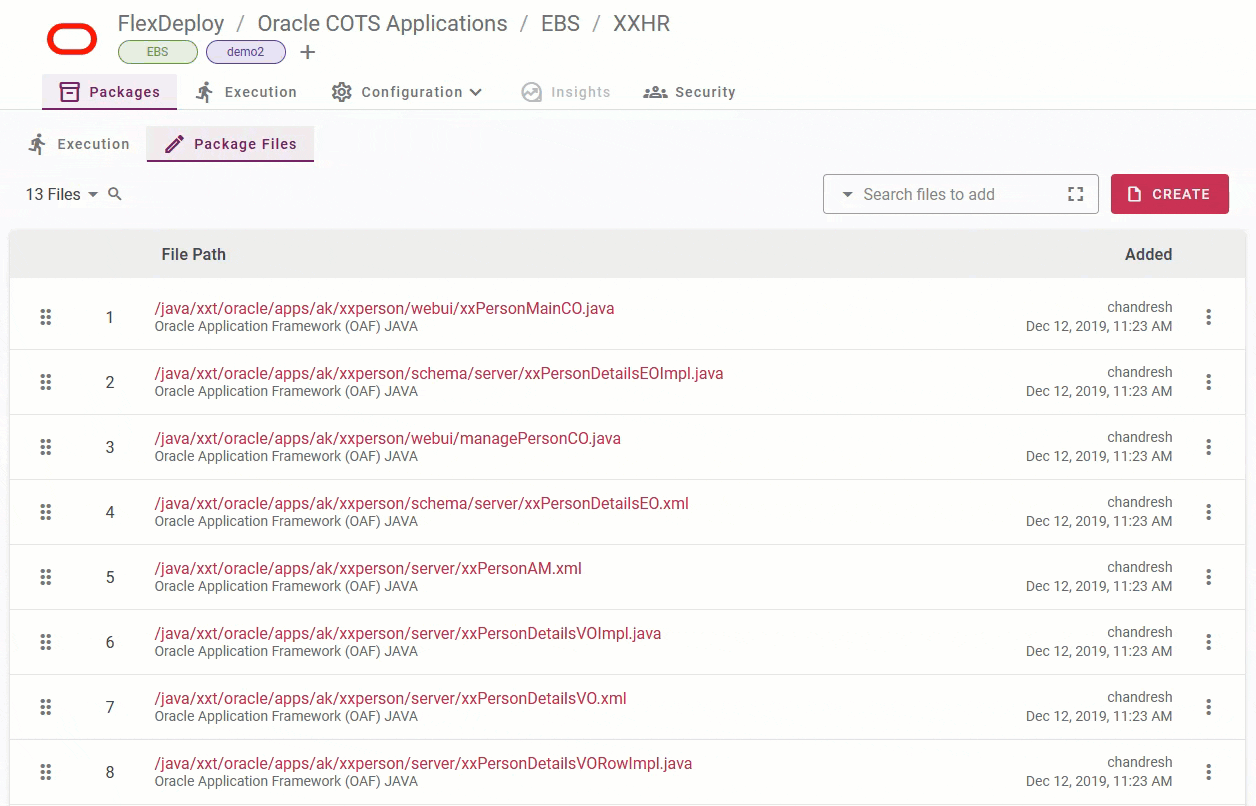Image resolution: width=1256 pixels, height=806 pixels.
Task: Add a new tag with the plus icon
Action: [308, 52]
